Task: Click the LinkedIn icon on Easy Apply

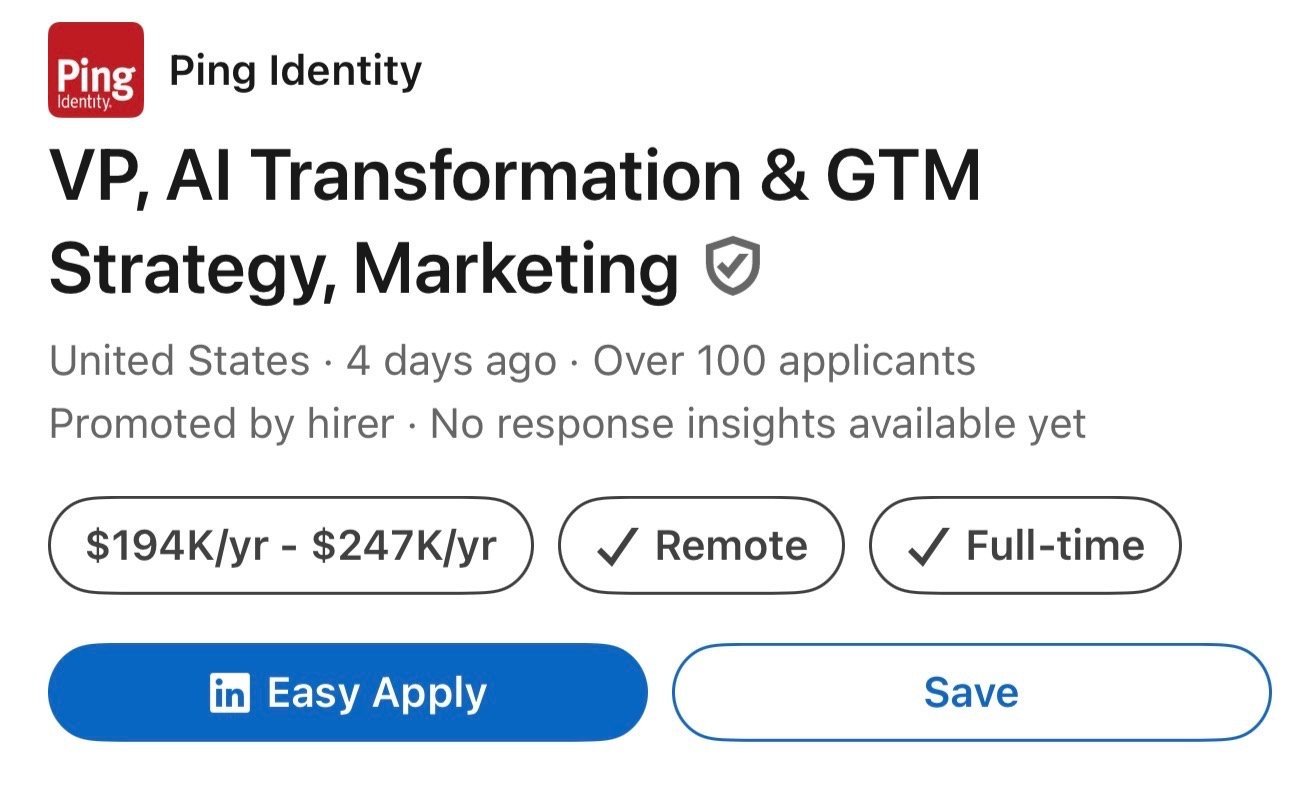Action: [229, 693]
